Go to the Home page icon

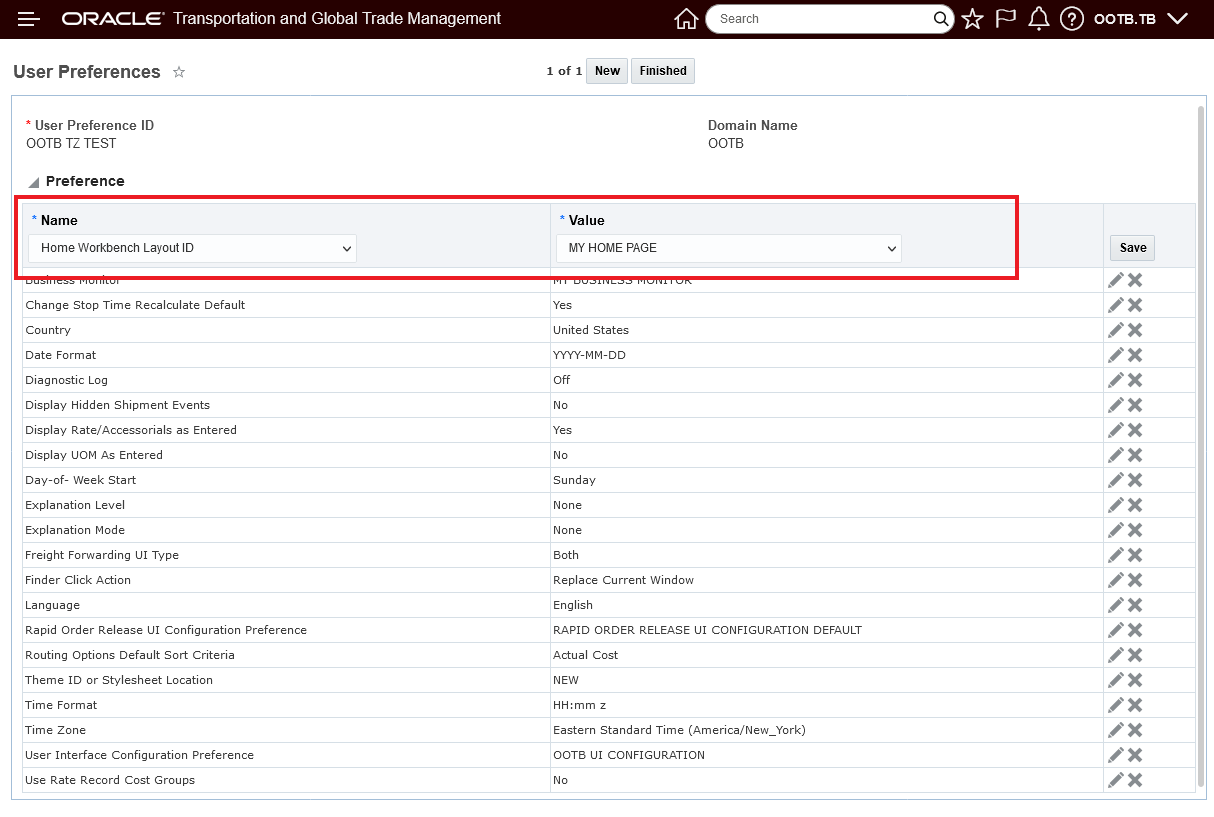[686, 19]
